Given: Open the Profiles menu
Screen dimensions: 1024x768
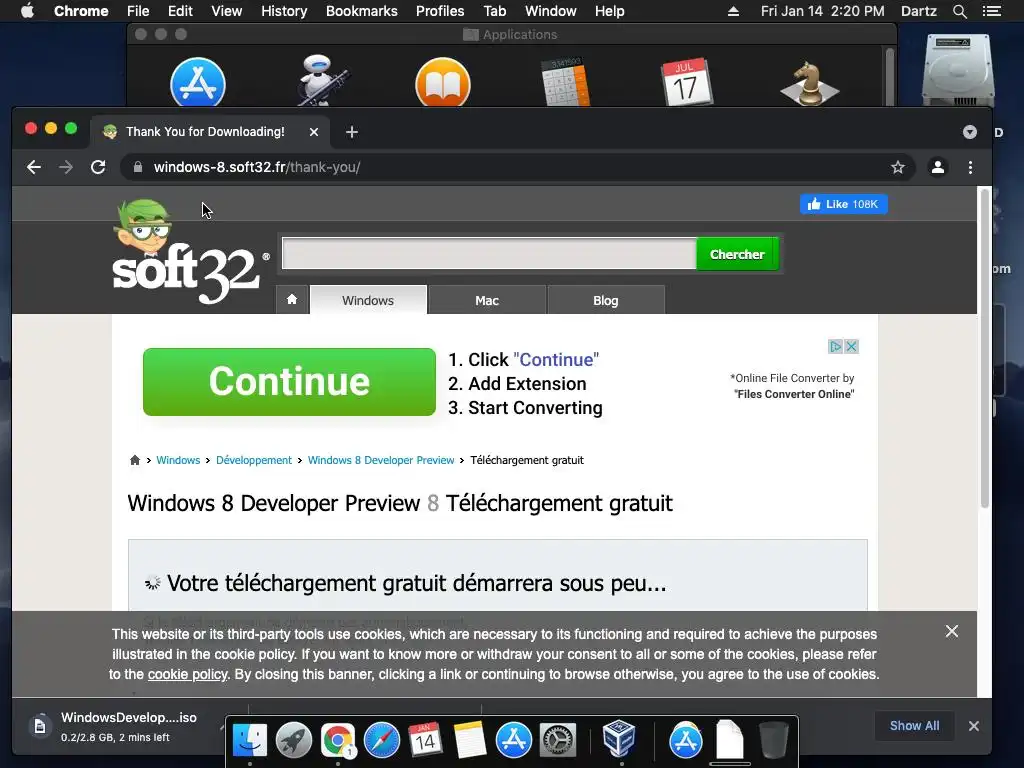Looking at the screenshot, I should 440,11.
